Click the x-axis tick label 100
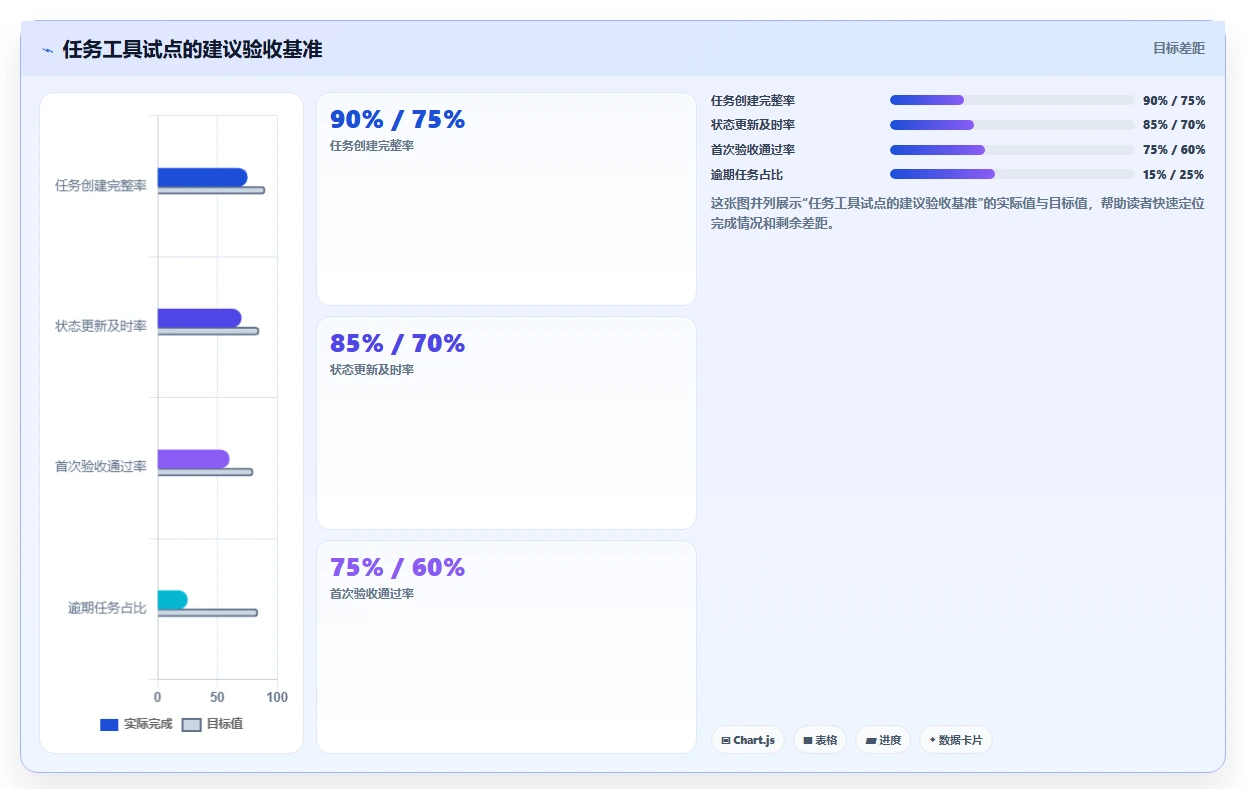 277,697
